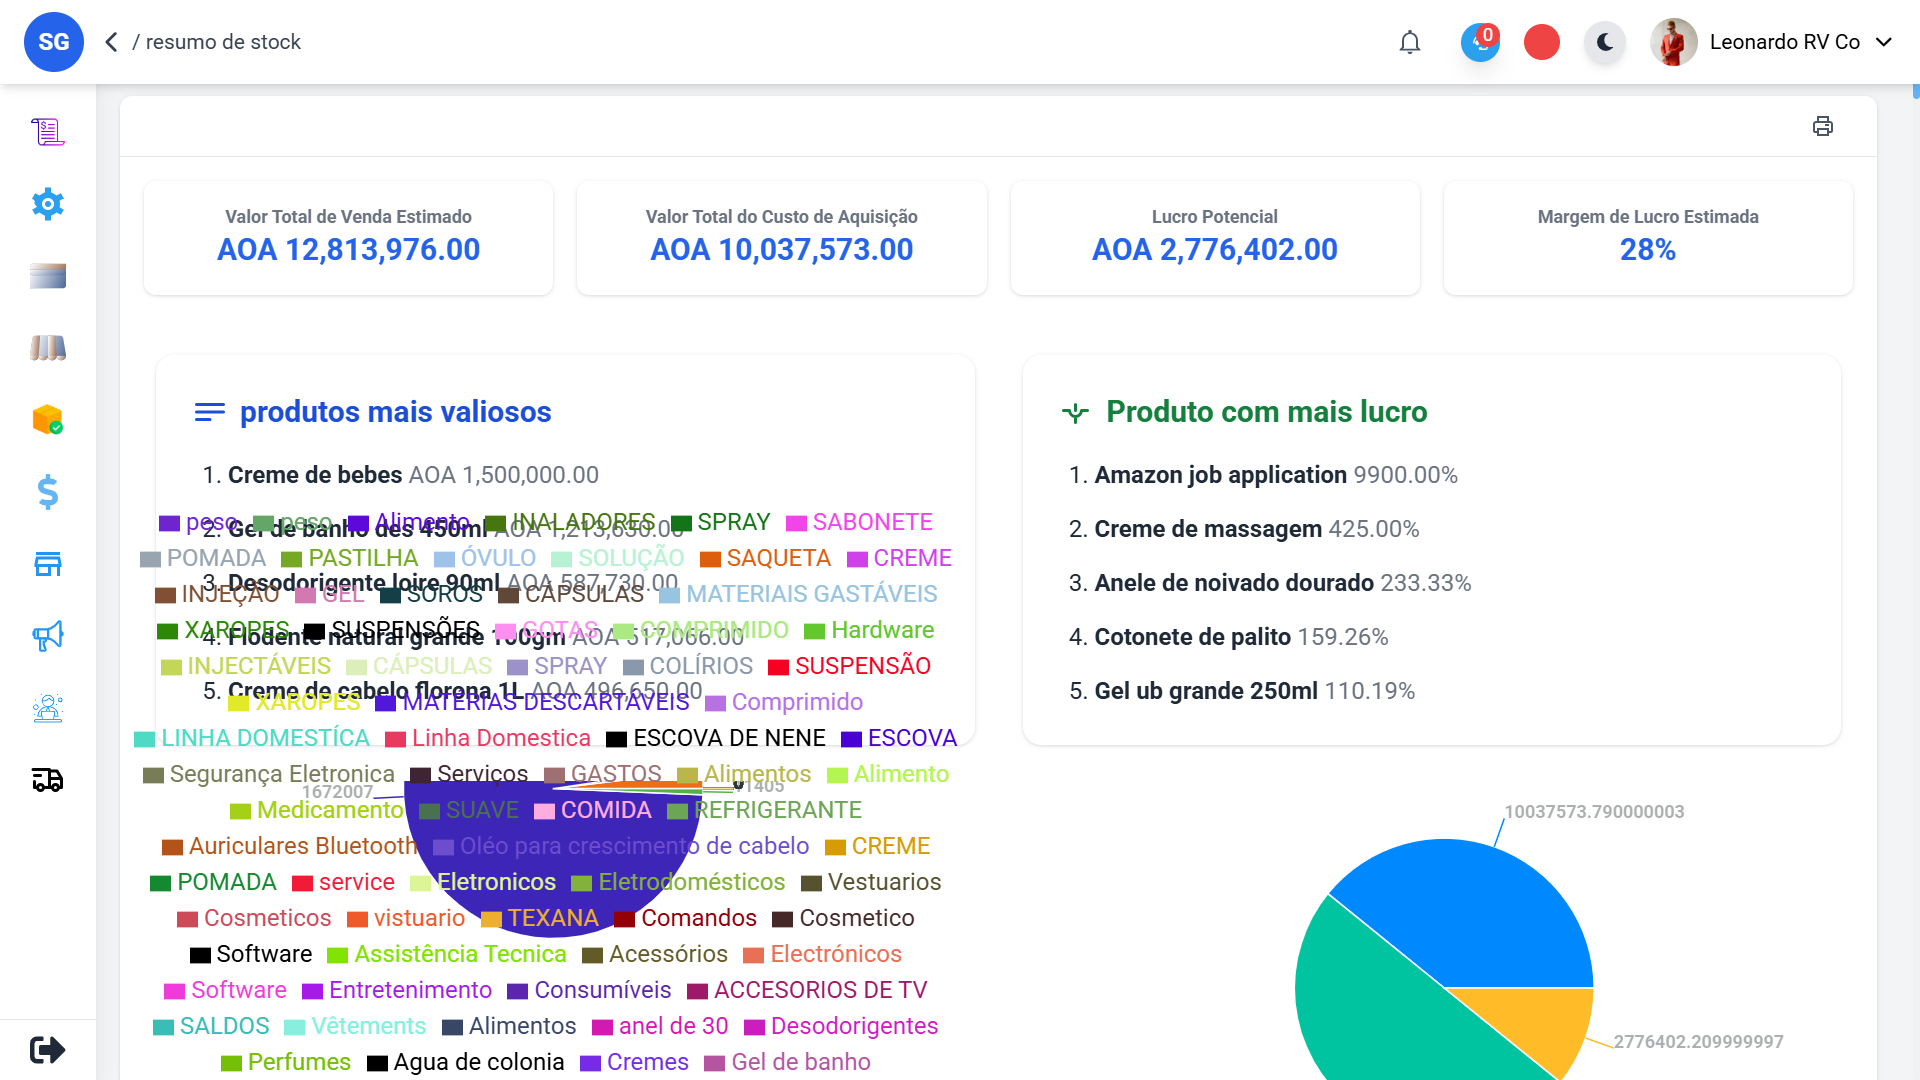Open the orange stock box sidebar icon
This screenshot has height=1080, width=1920.
pos(48,420)
